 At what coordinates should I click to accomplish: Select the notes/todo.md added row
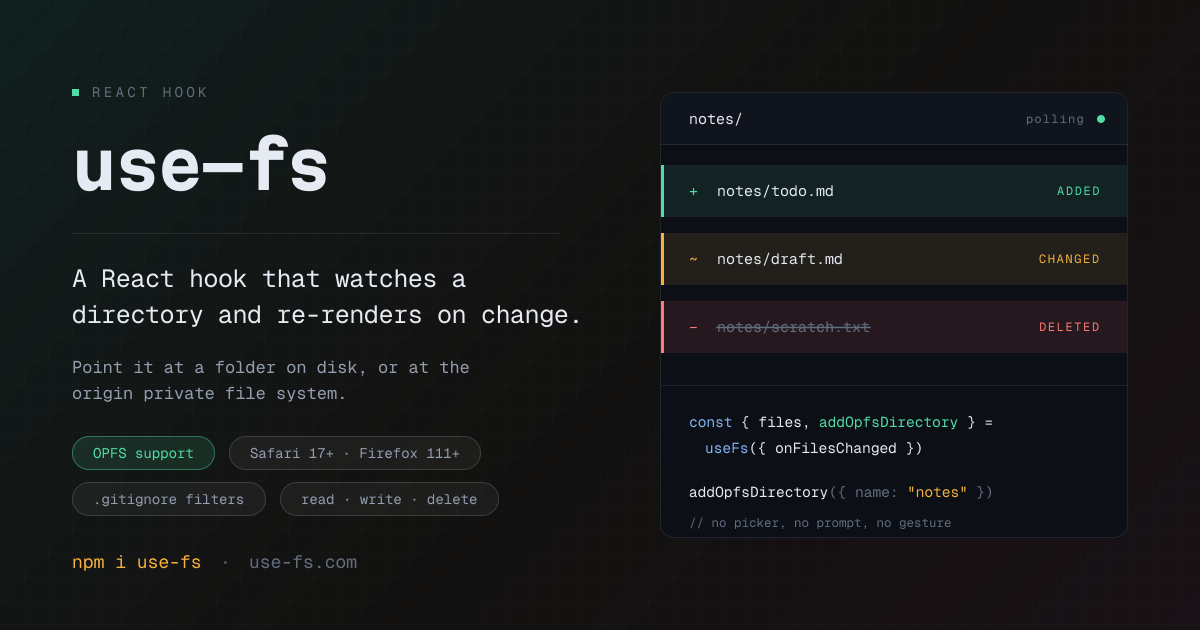(x=894, y=191)
